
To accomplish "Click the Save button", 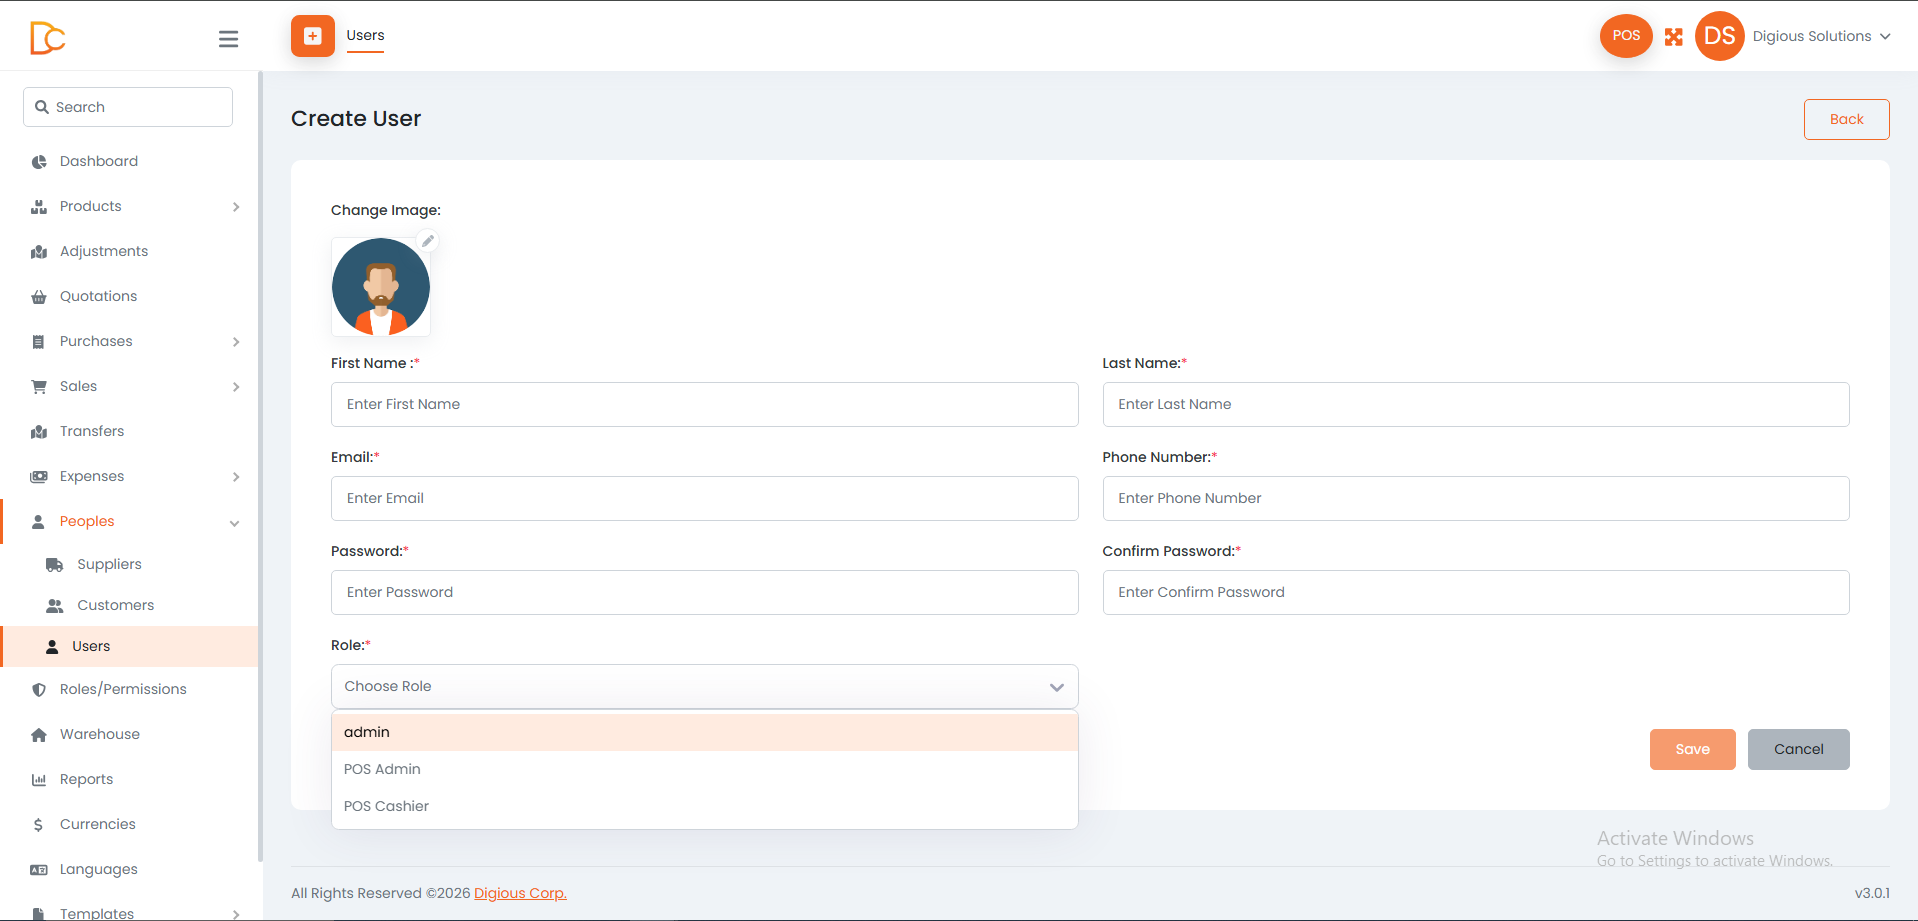I will (1692, 749).
